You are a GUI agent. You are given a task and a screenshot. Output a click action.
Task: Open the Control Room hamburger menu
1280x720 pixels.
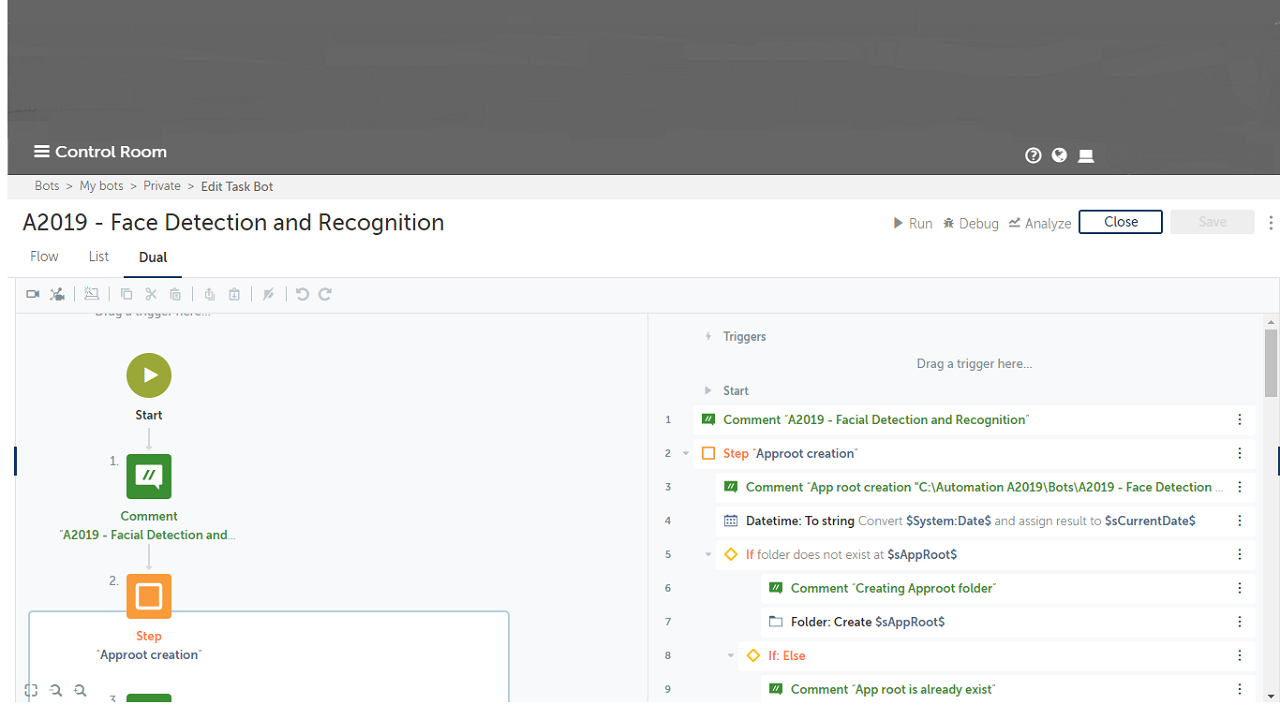pos(41,152)
